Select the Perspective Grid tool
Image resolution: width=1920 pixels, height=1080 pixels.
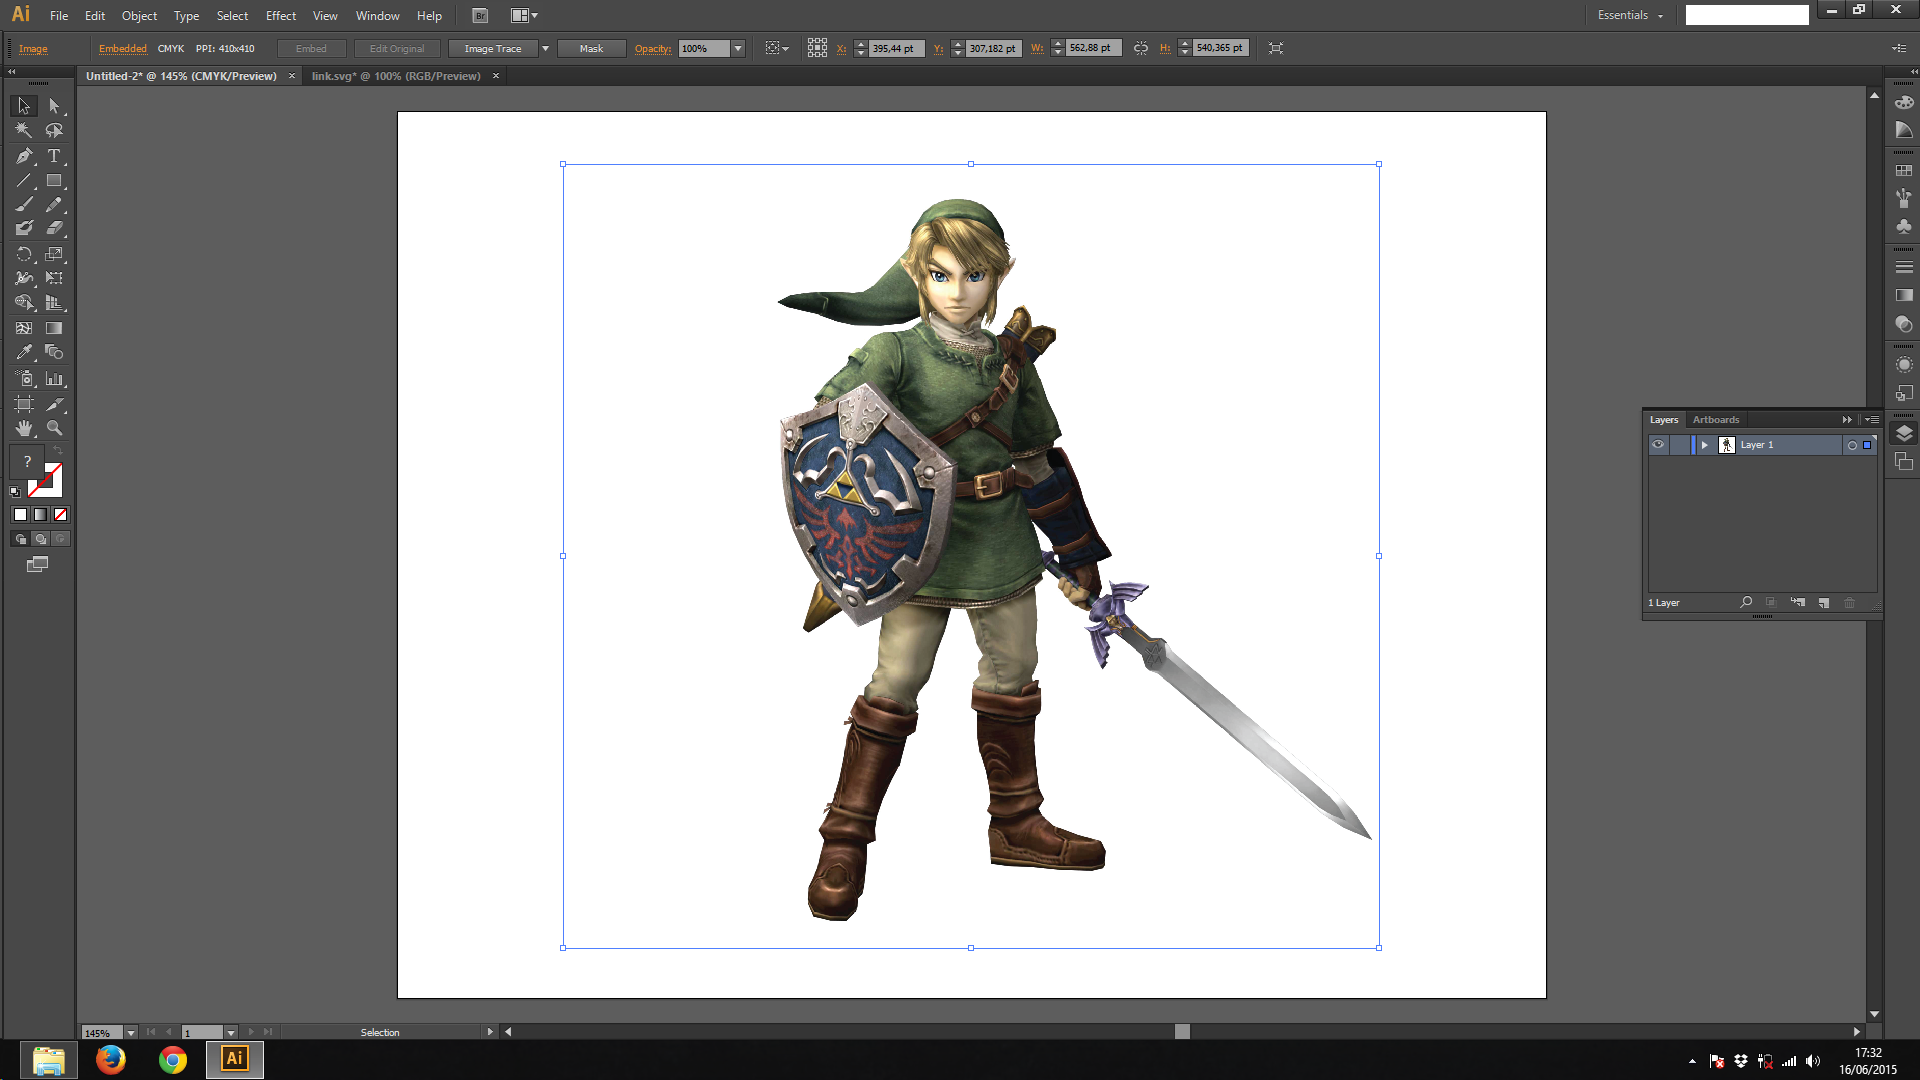click(55, 302)
